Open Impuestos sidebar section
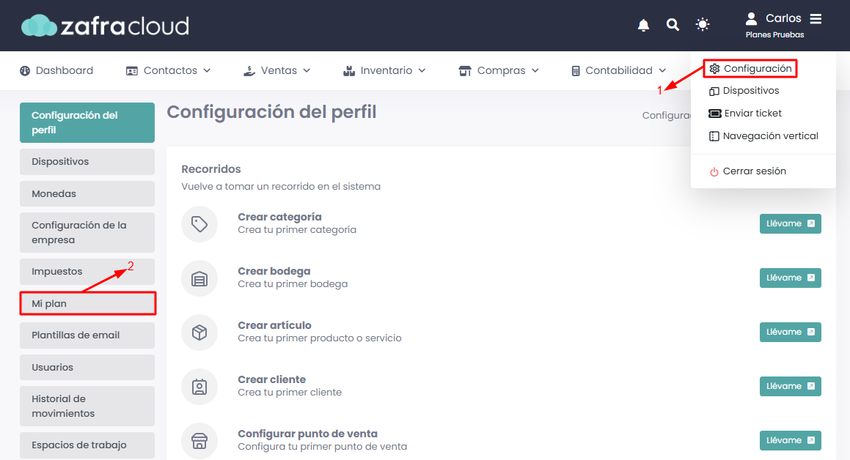This screenshot has width=850, height=460. [87, 271]
